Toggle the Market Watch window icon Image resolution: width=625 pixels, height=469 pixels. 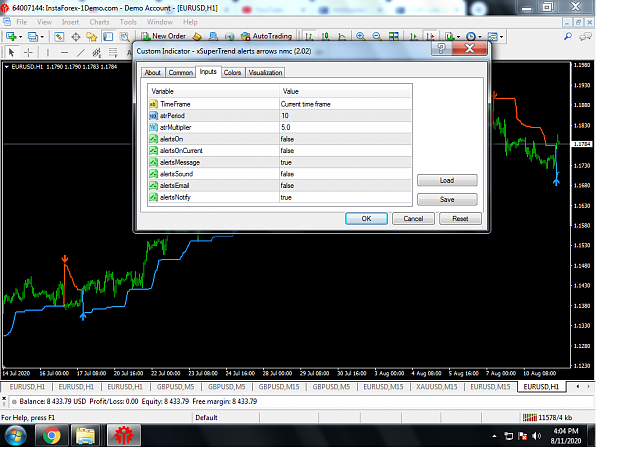tap(59, 37)
